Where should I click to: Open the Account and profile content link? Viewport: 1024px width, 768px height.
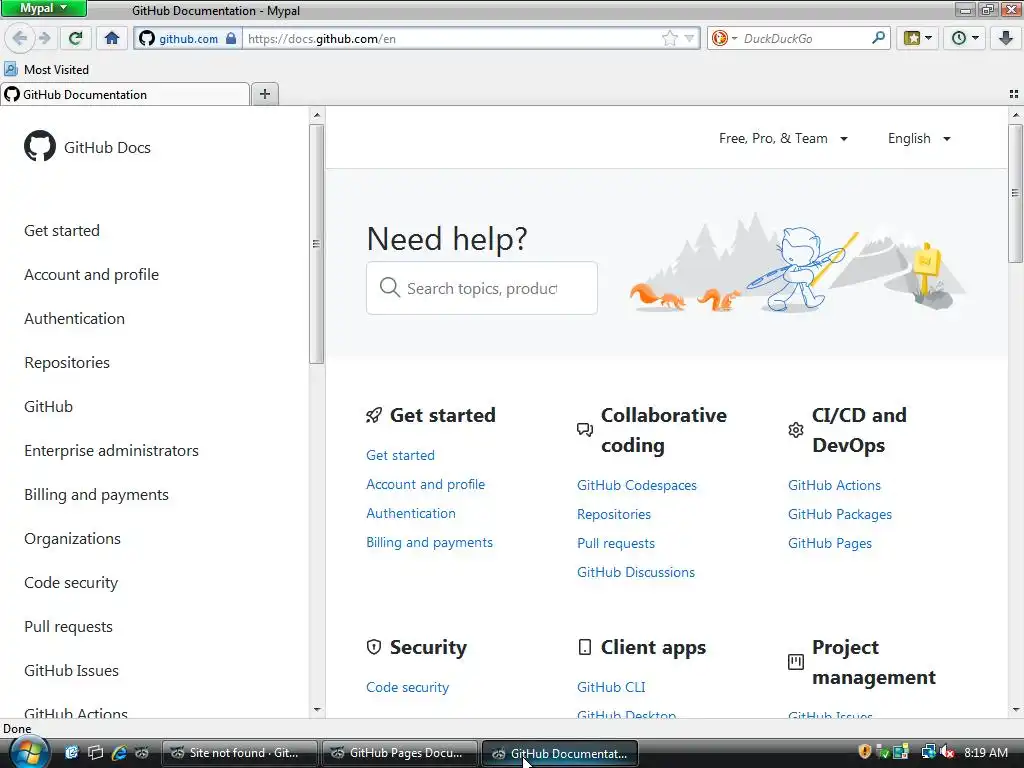pyautogui.click(x=425, y=484)
